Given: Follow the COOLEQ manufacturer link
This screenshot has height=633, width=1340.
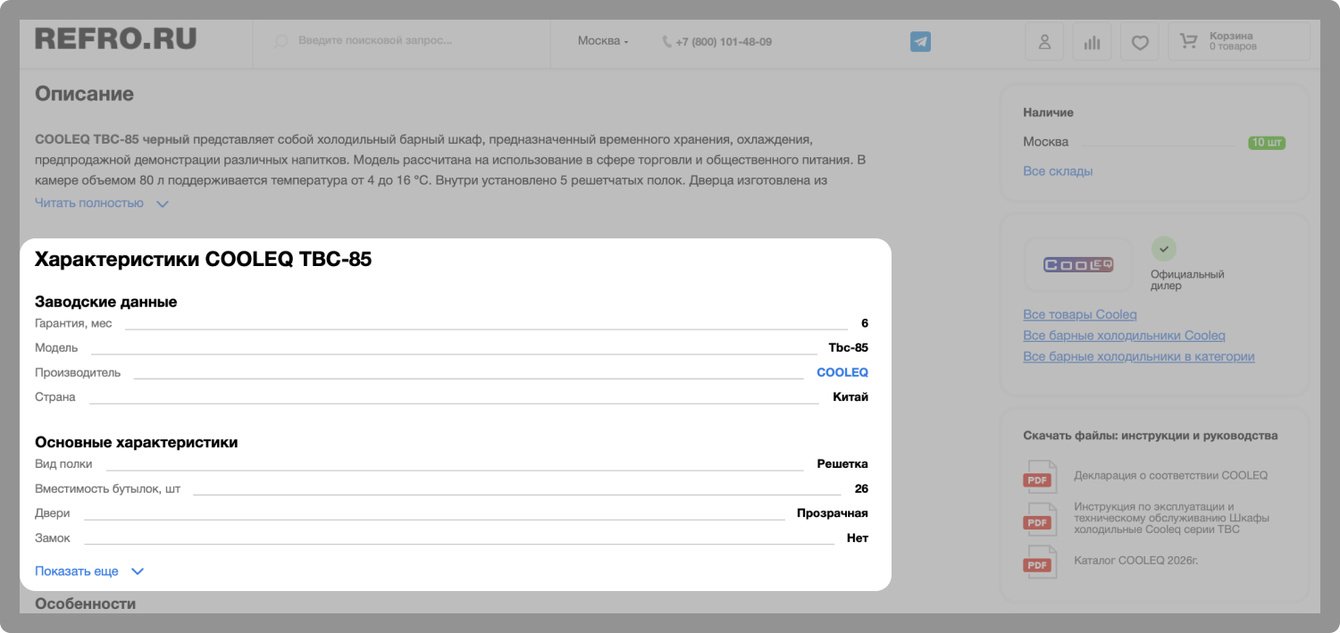Looking at the screenshot, I should (x=842, y=372).
